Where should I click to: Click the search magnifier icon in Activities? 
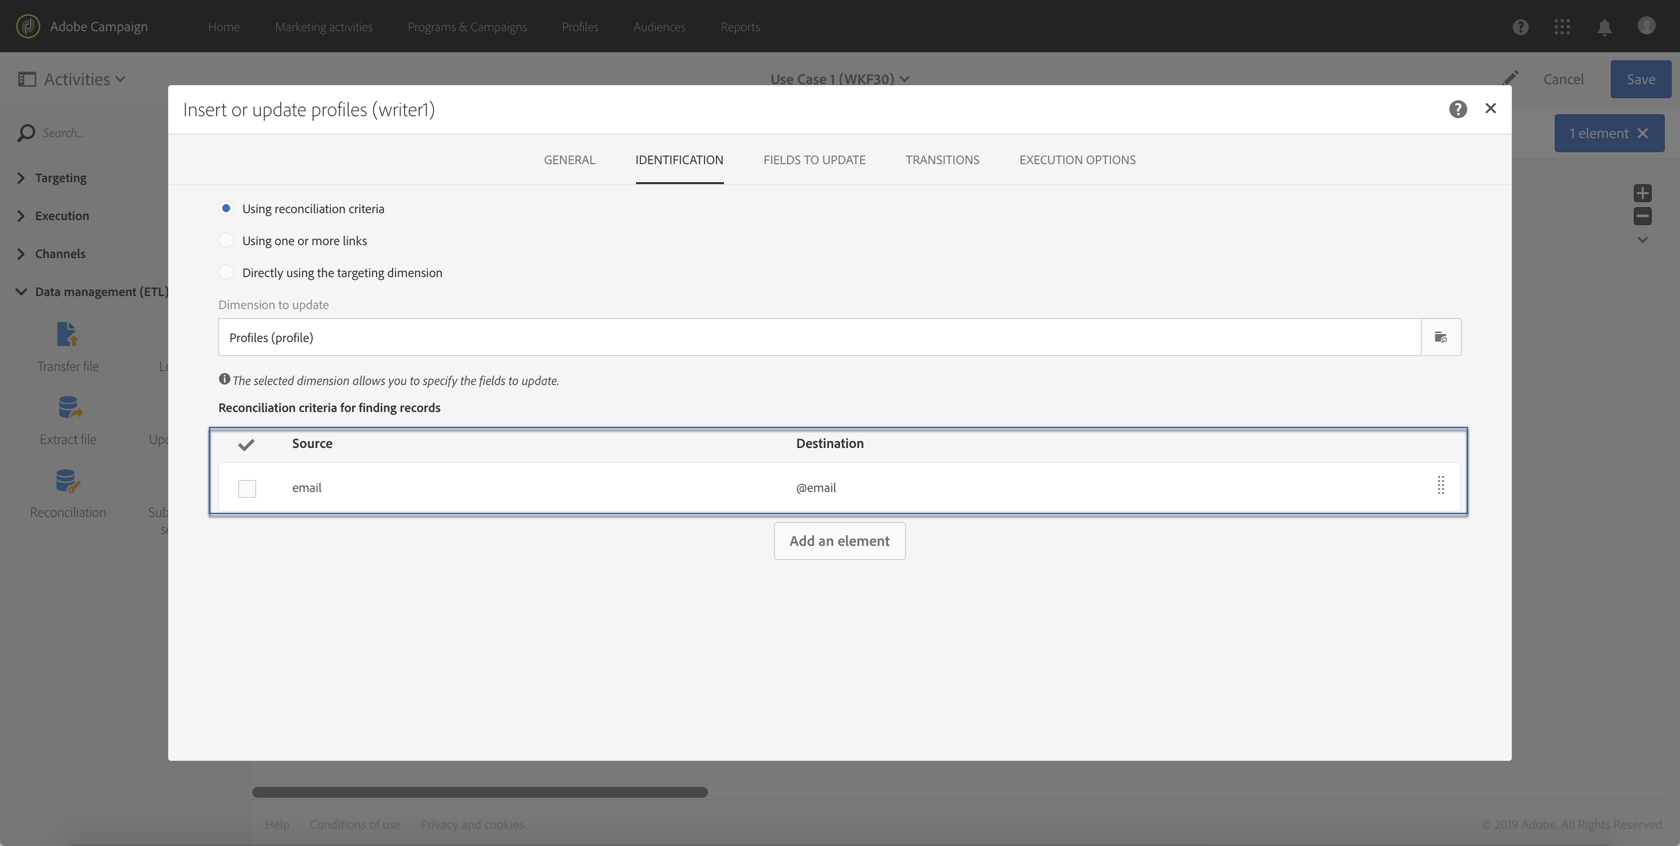26,133
